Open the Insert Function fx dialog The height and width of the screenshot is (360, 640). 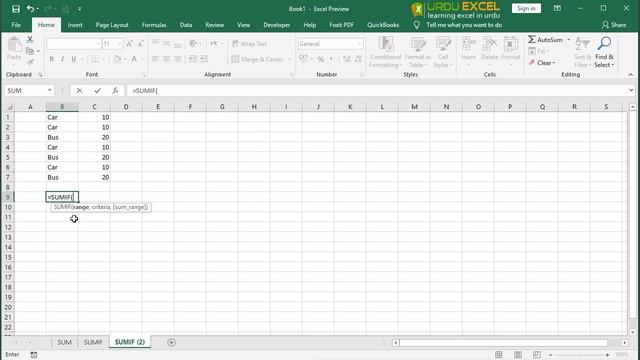click(x=116, y=91)
